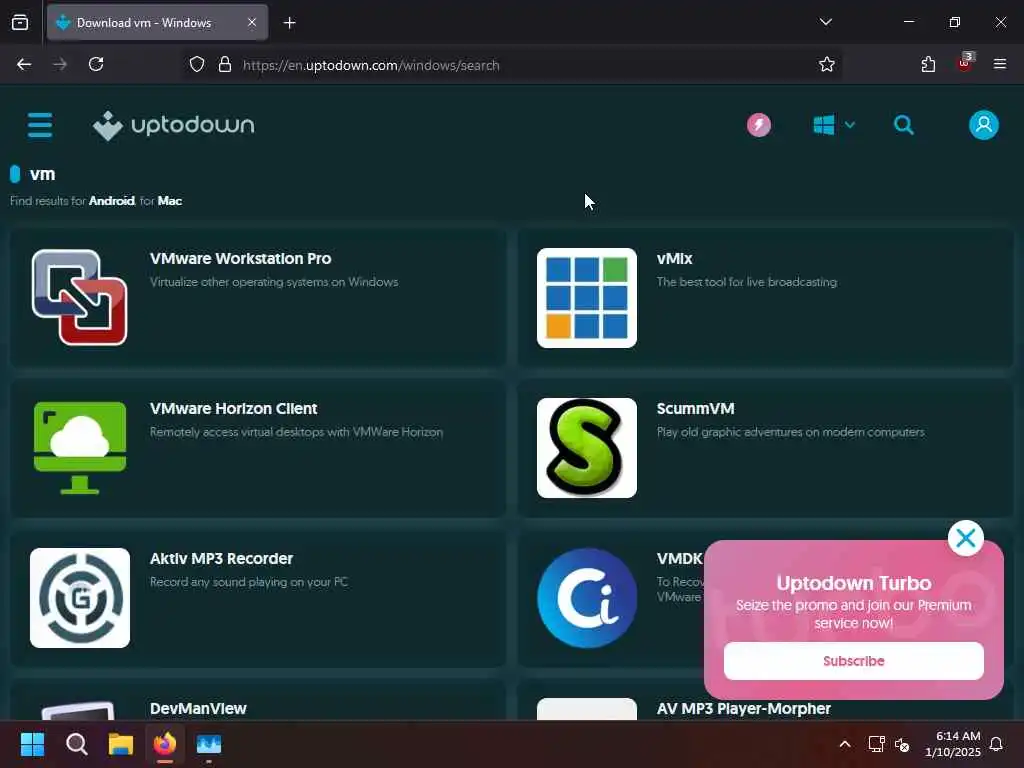Screen dimensions: 1024x768
Task: Open the blue monitoring app in taskbar
Action: point(209,744)
